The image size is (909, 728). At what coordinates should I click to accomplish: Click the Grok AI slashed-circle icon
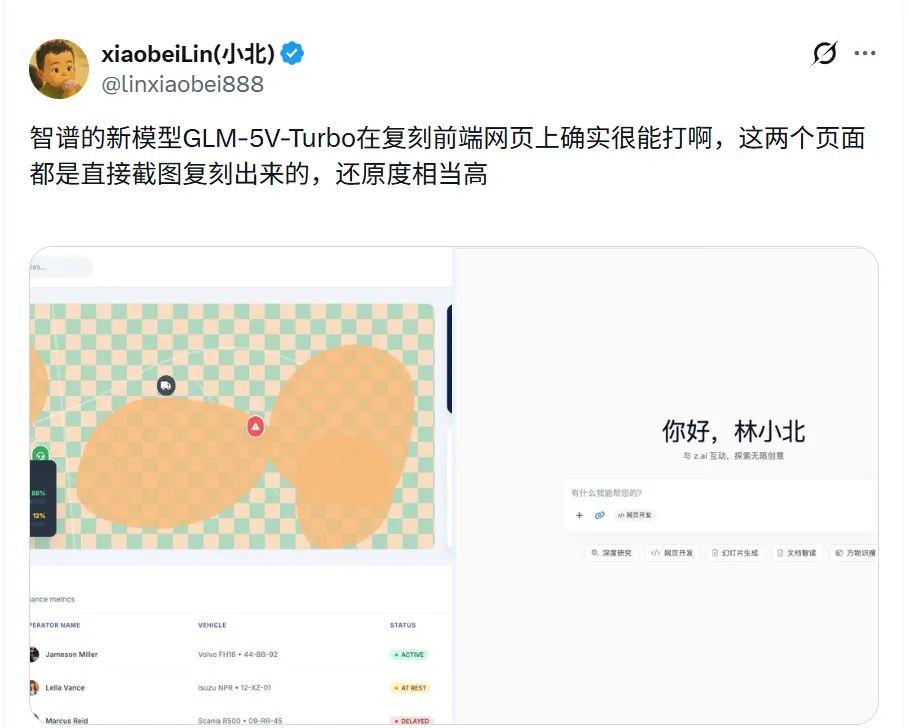(824, 53)
